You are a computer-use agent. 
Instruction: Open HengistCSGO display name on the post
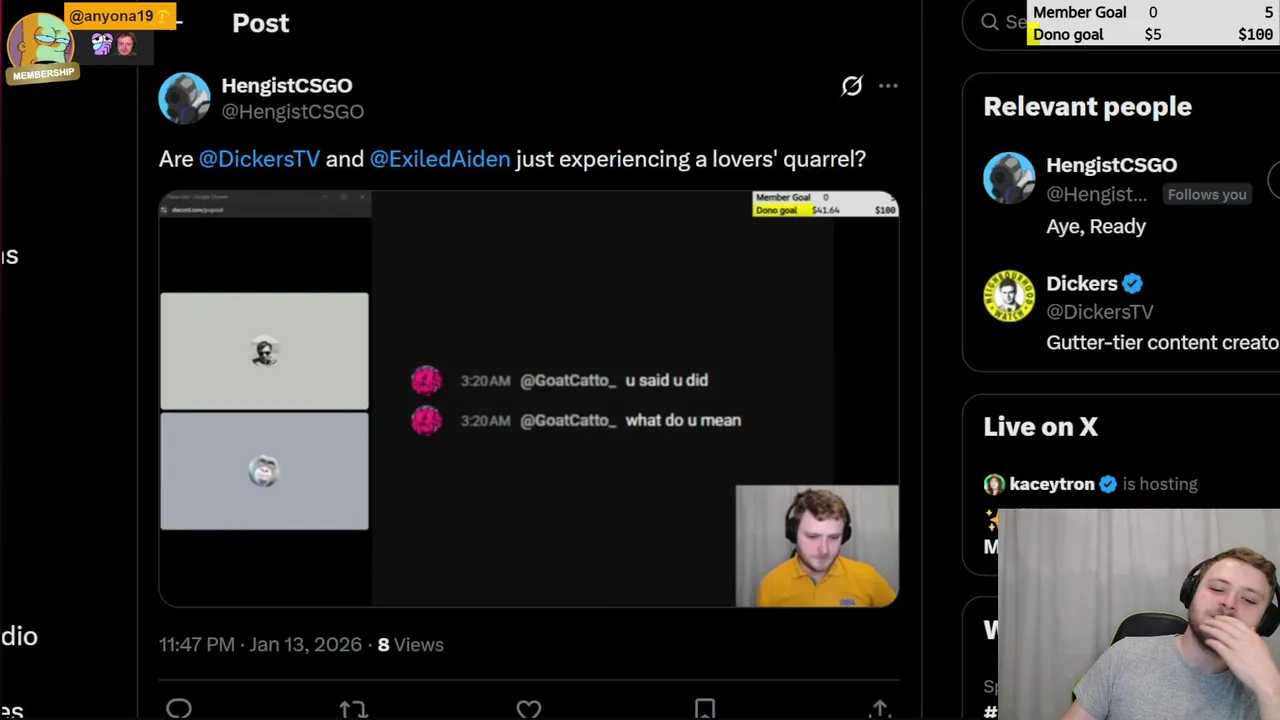tap(287, 86)
